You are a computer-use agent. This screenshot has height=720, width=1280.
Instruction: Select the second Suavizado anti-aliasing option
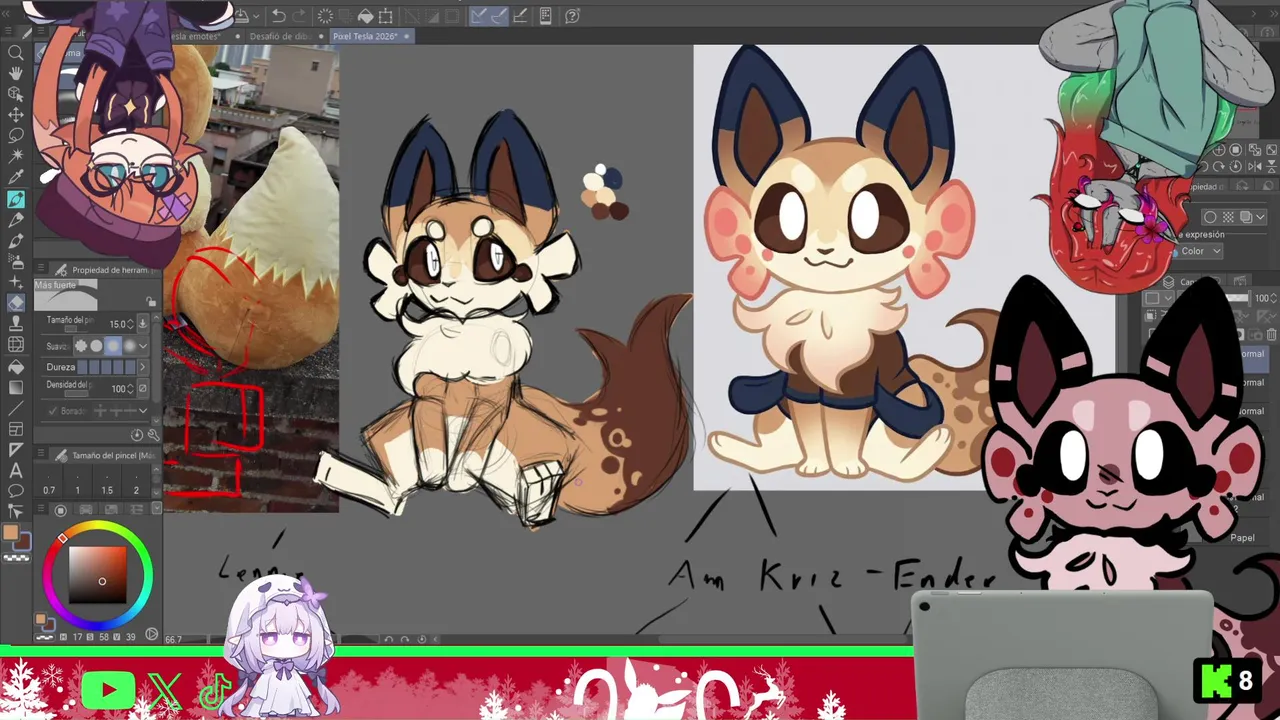pyautogui.click(x=96, y=346)
